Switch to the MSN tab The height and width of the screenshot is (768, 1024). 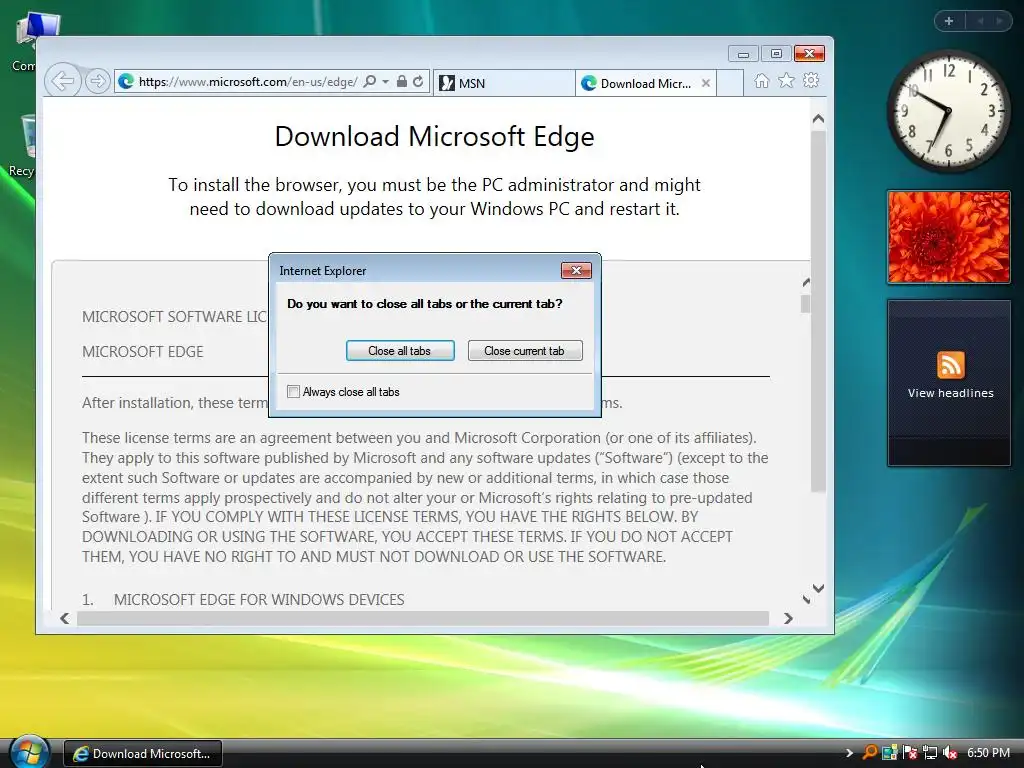[x=504, y=84]
